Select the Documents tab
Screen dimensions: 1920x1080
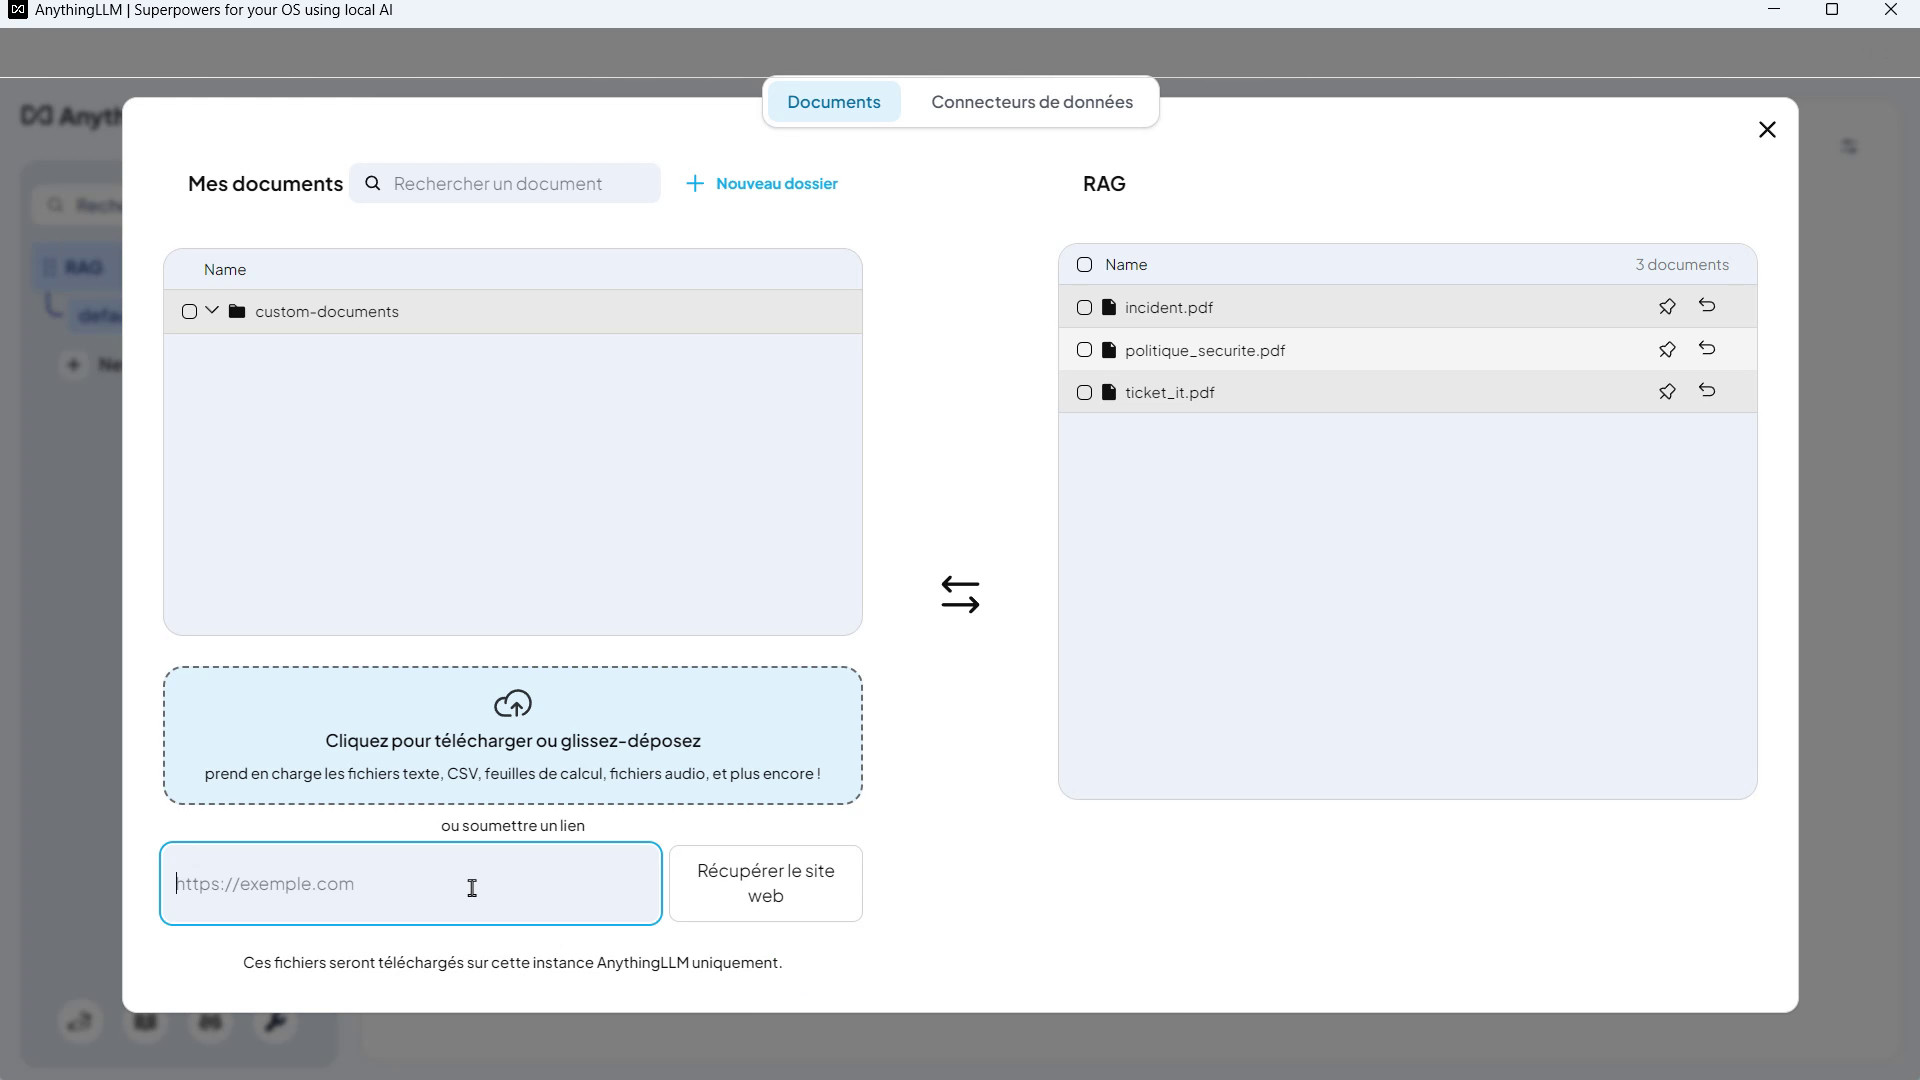coord(833,102)
